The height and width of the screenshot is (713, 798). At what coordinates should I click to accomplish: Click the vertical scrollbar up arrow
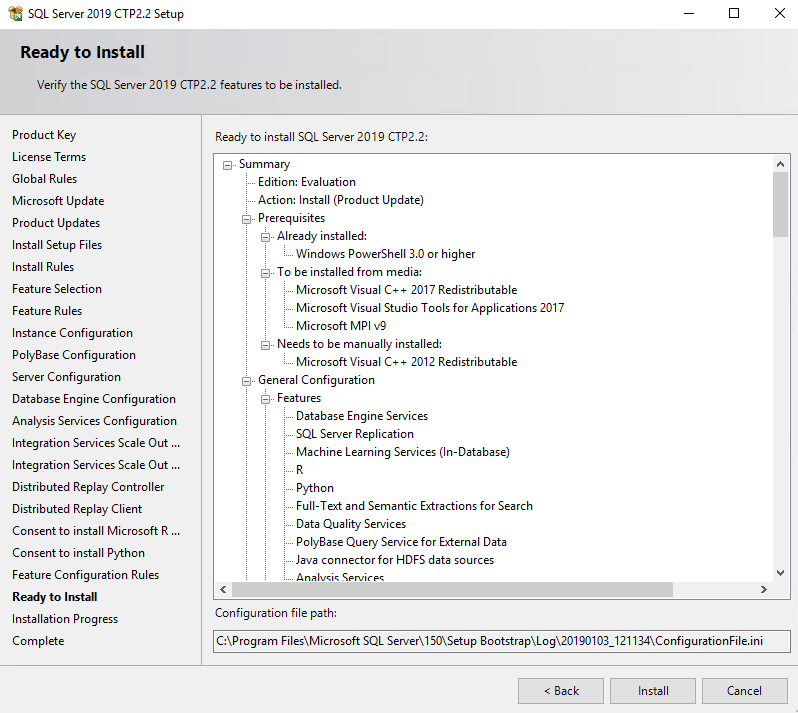point(780,164)
